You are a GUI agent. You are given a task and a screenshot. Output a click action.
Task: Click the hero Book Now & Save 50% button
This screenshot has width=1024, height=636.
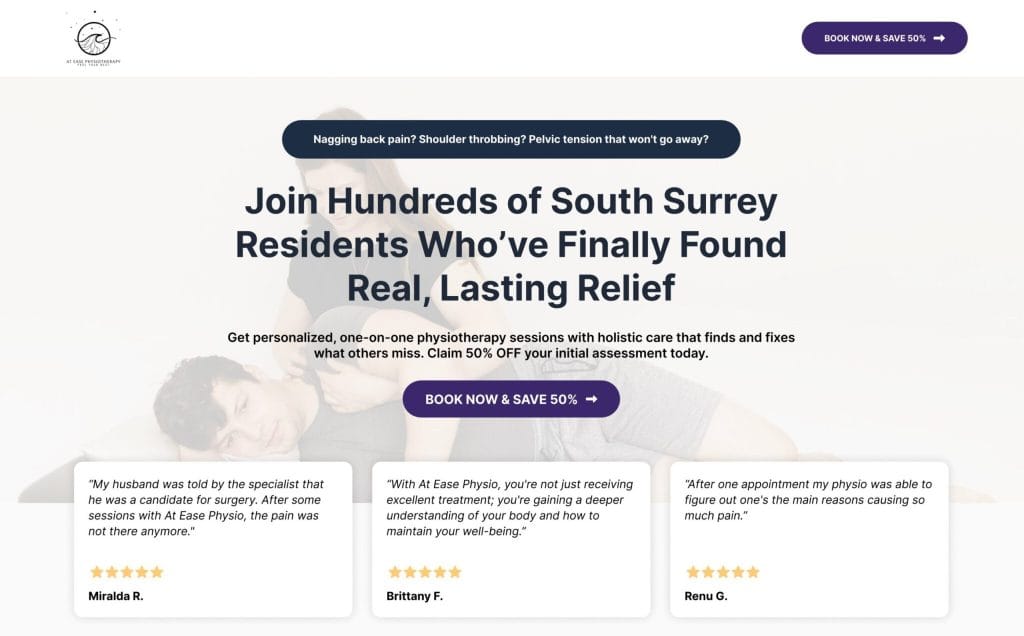coord(500,399)
